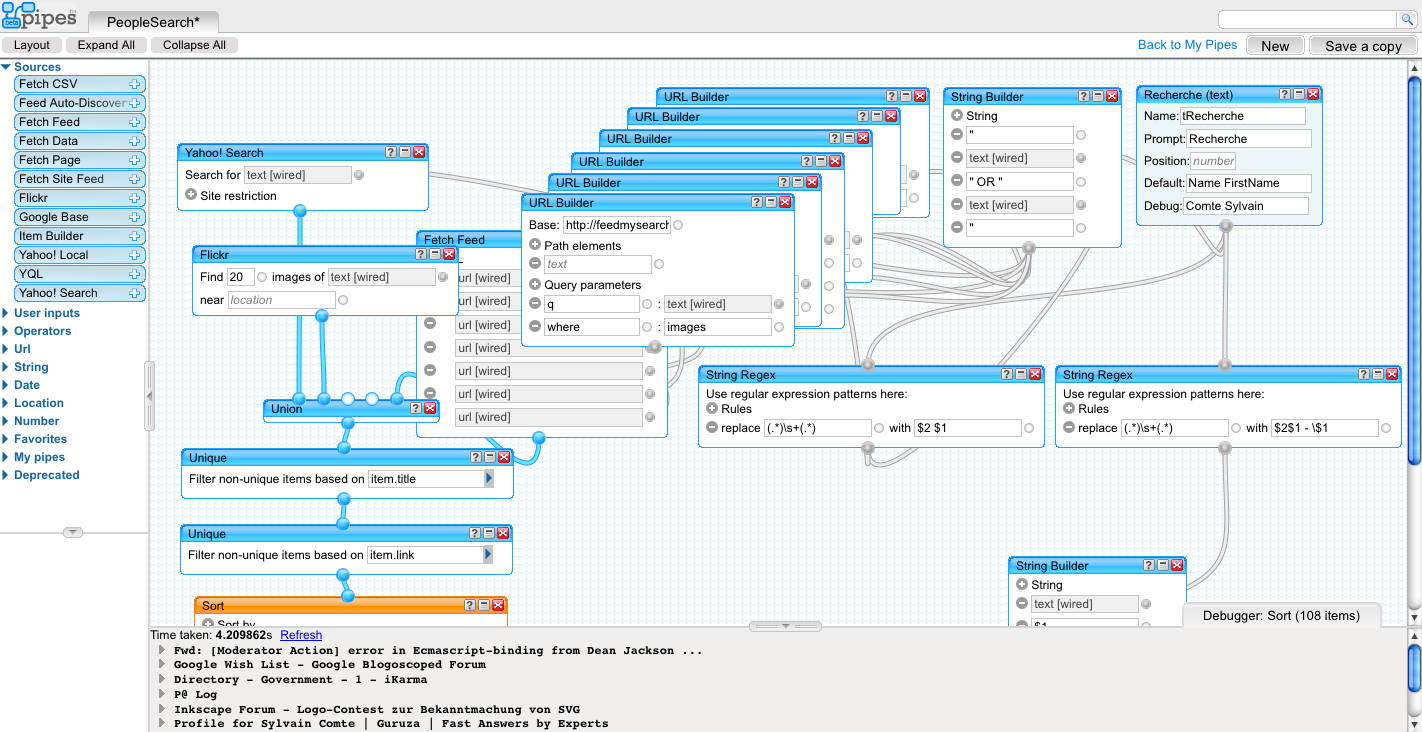
Task: Follow the Back to My Pipes link
Action: tap(1187, 45)
